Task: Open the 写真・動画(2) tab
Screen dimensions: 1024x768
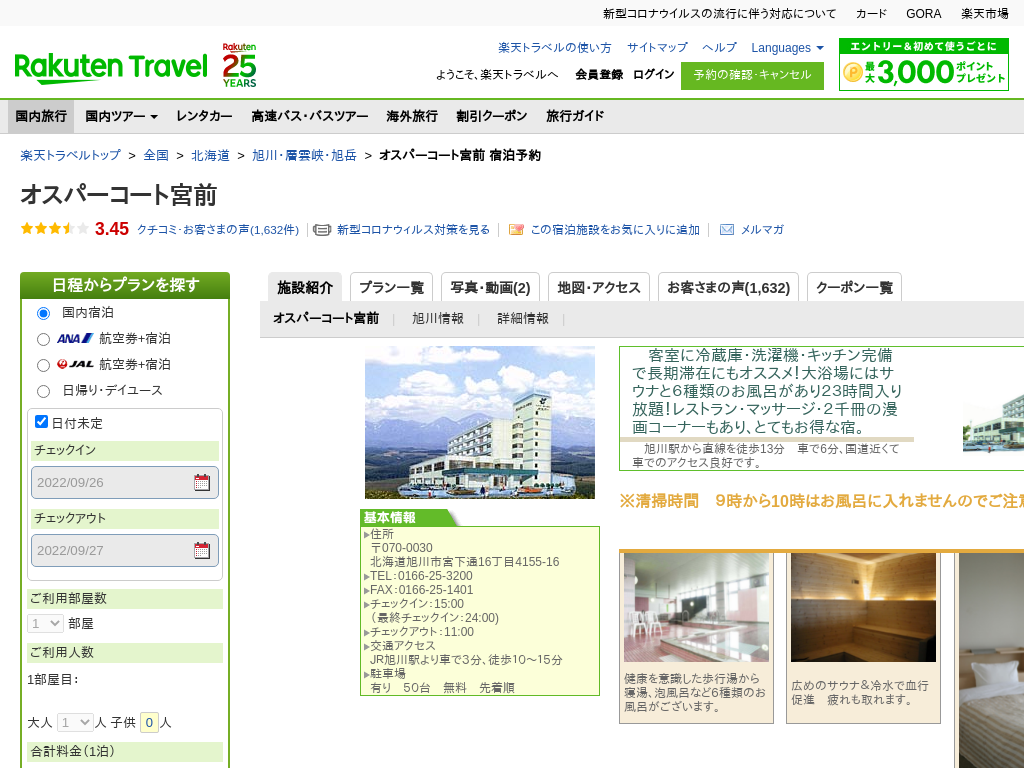Action: 490,287
